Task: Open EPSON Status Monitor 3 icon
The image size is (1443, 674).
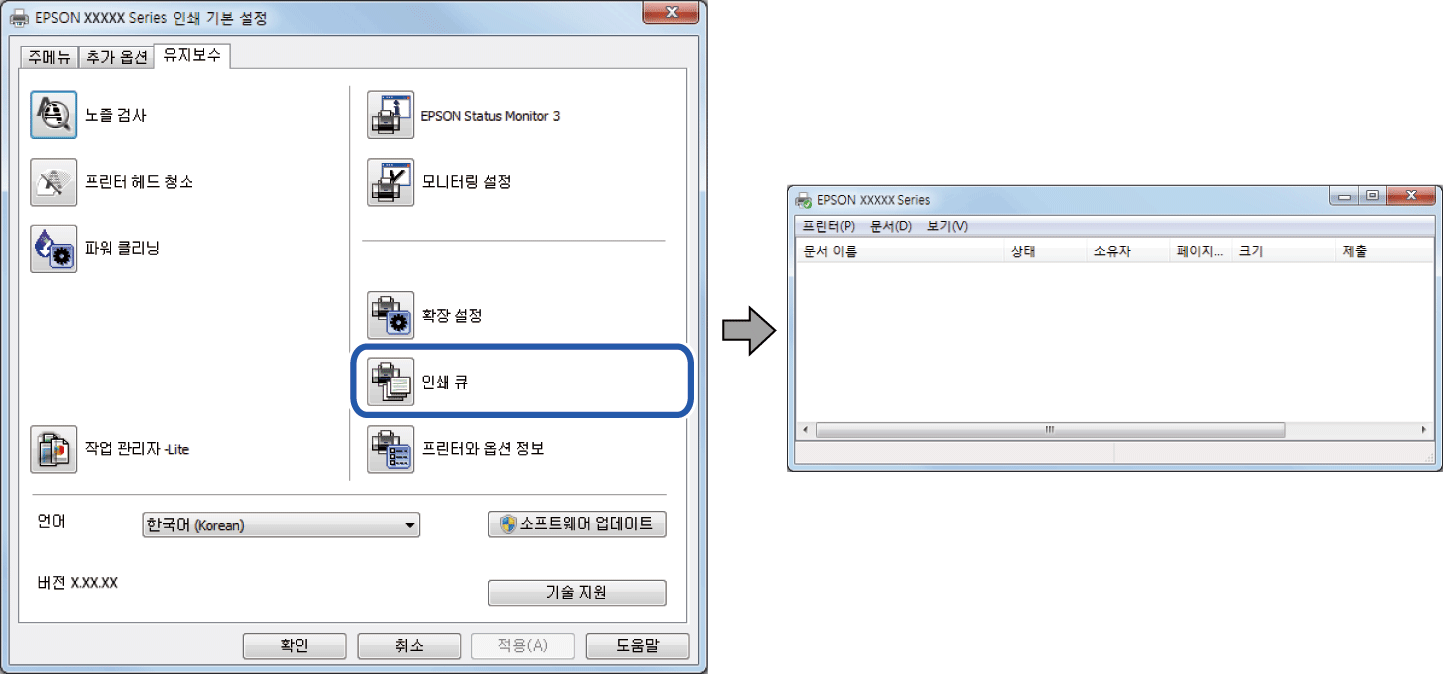Action: pos(390,115)
